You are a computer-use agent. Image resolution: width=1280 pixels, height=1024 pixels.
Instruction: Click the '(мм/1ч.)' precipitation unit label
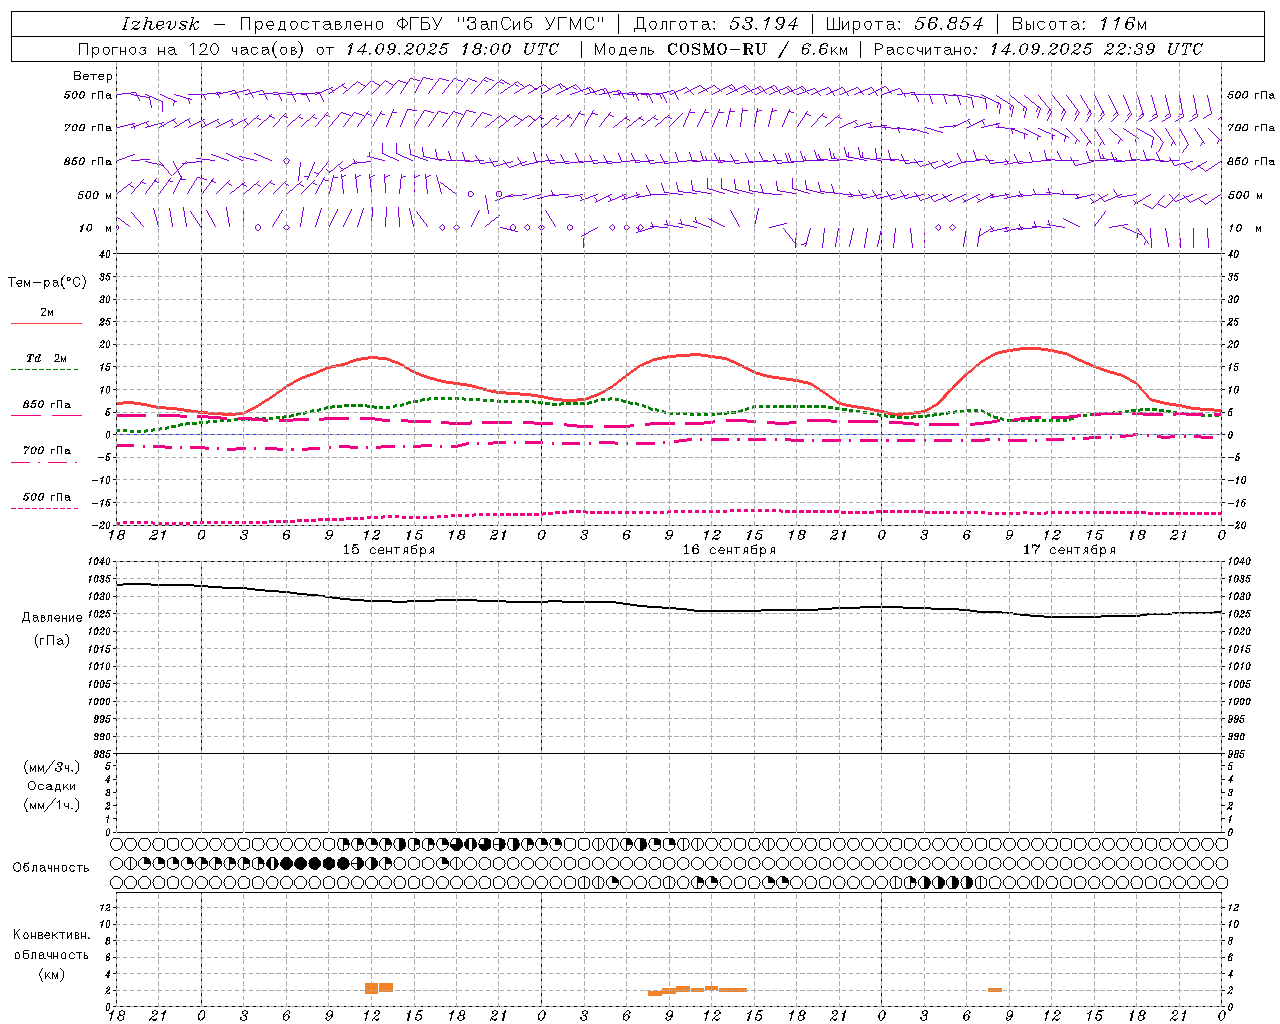click(51, 805)
